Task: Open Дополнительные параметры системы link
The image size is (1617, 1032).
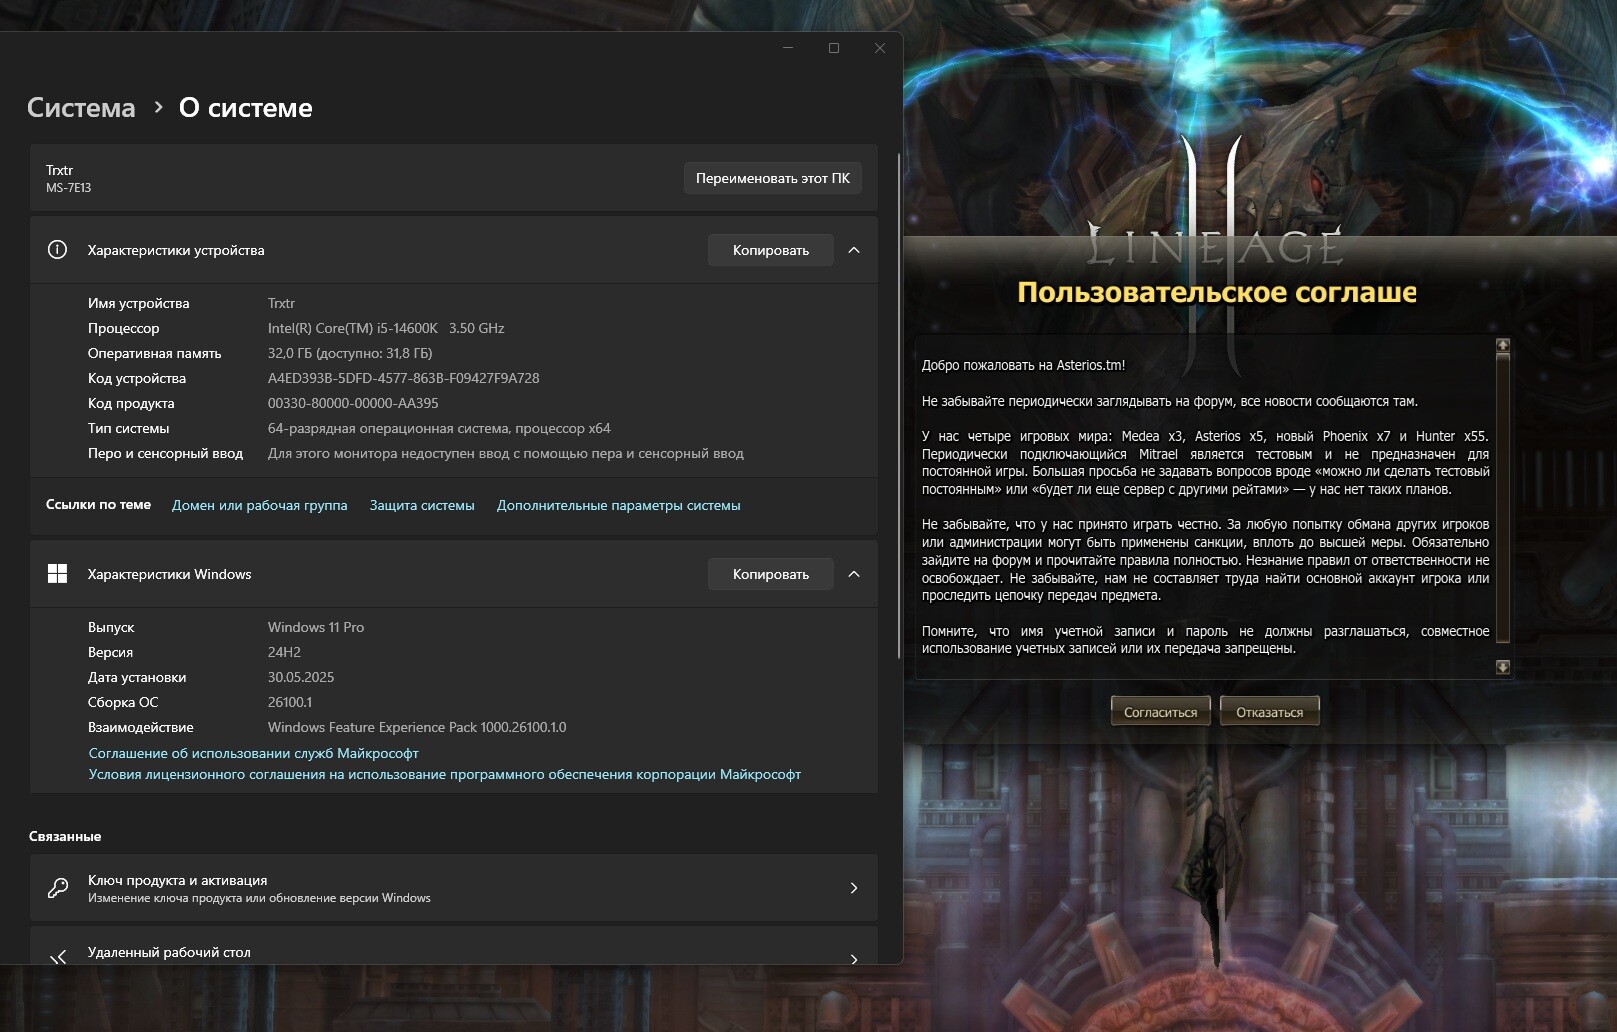Action: 619,505
